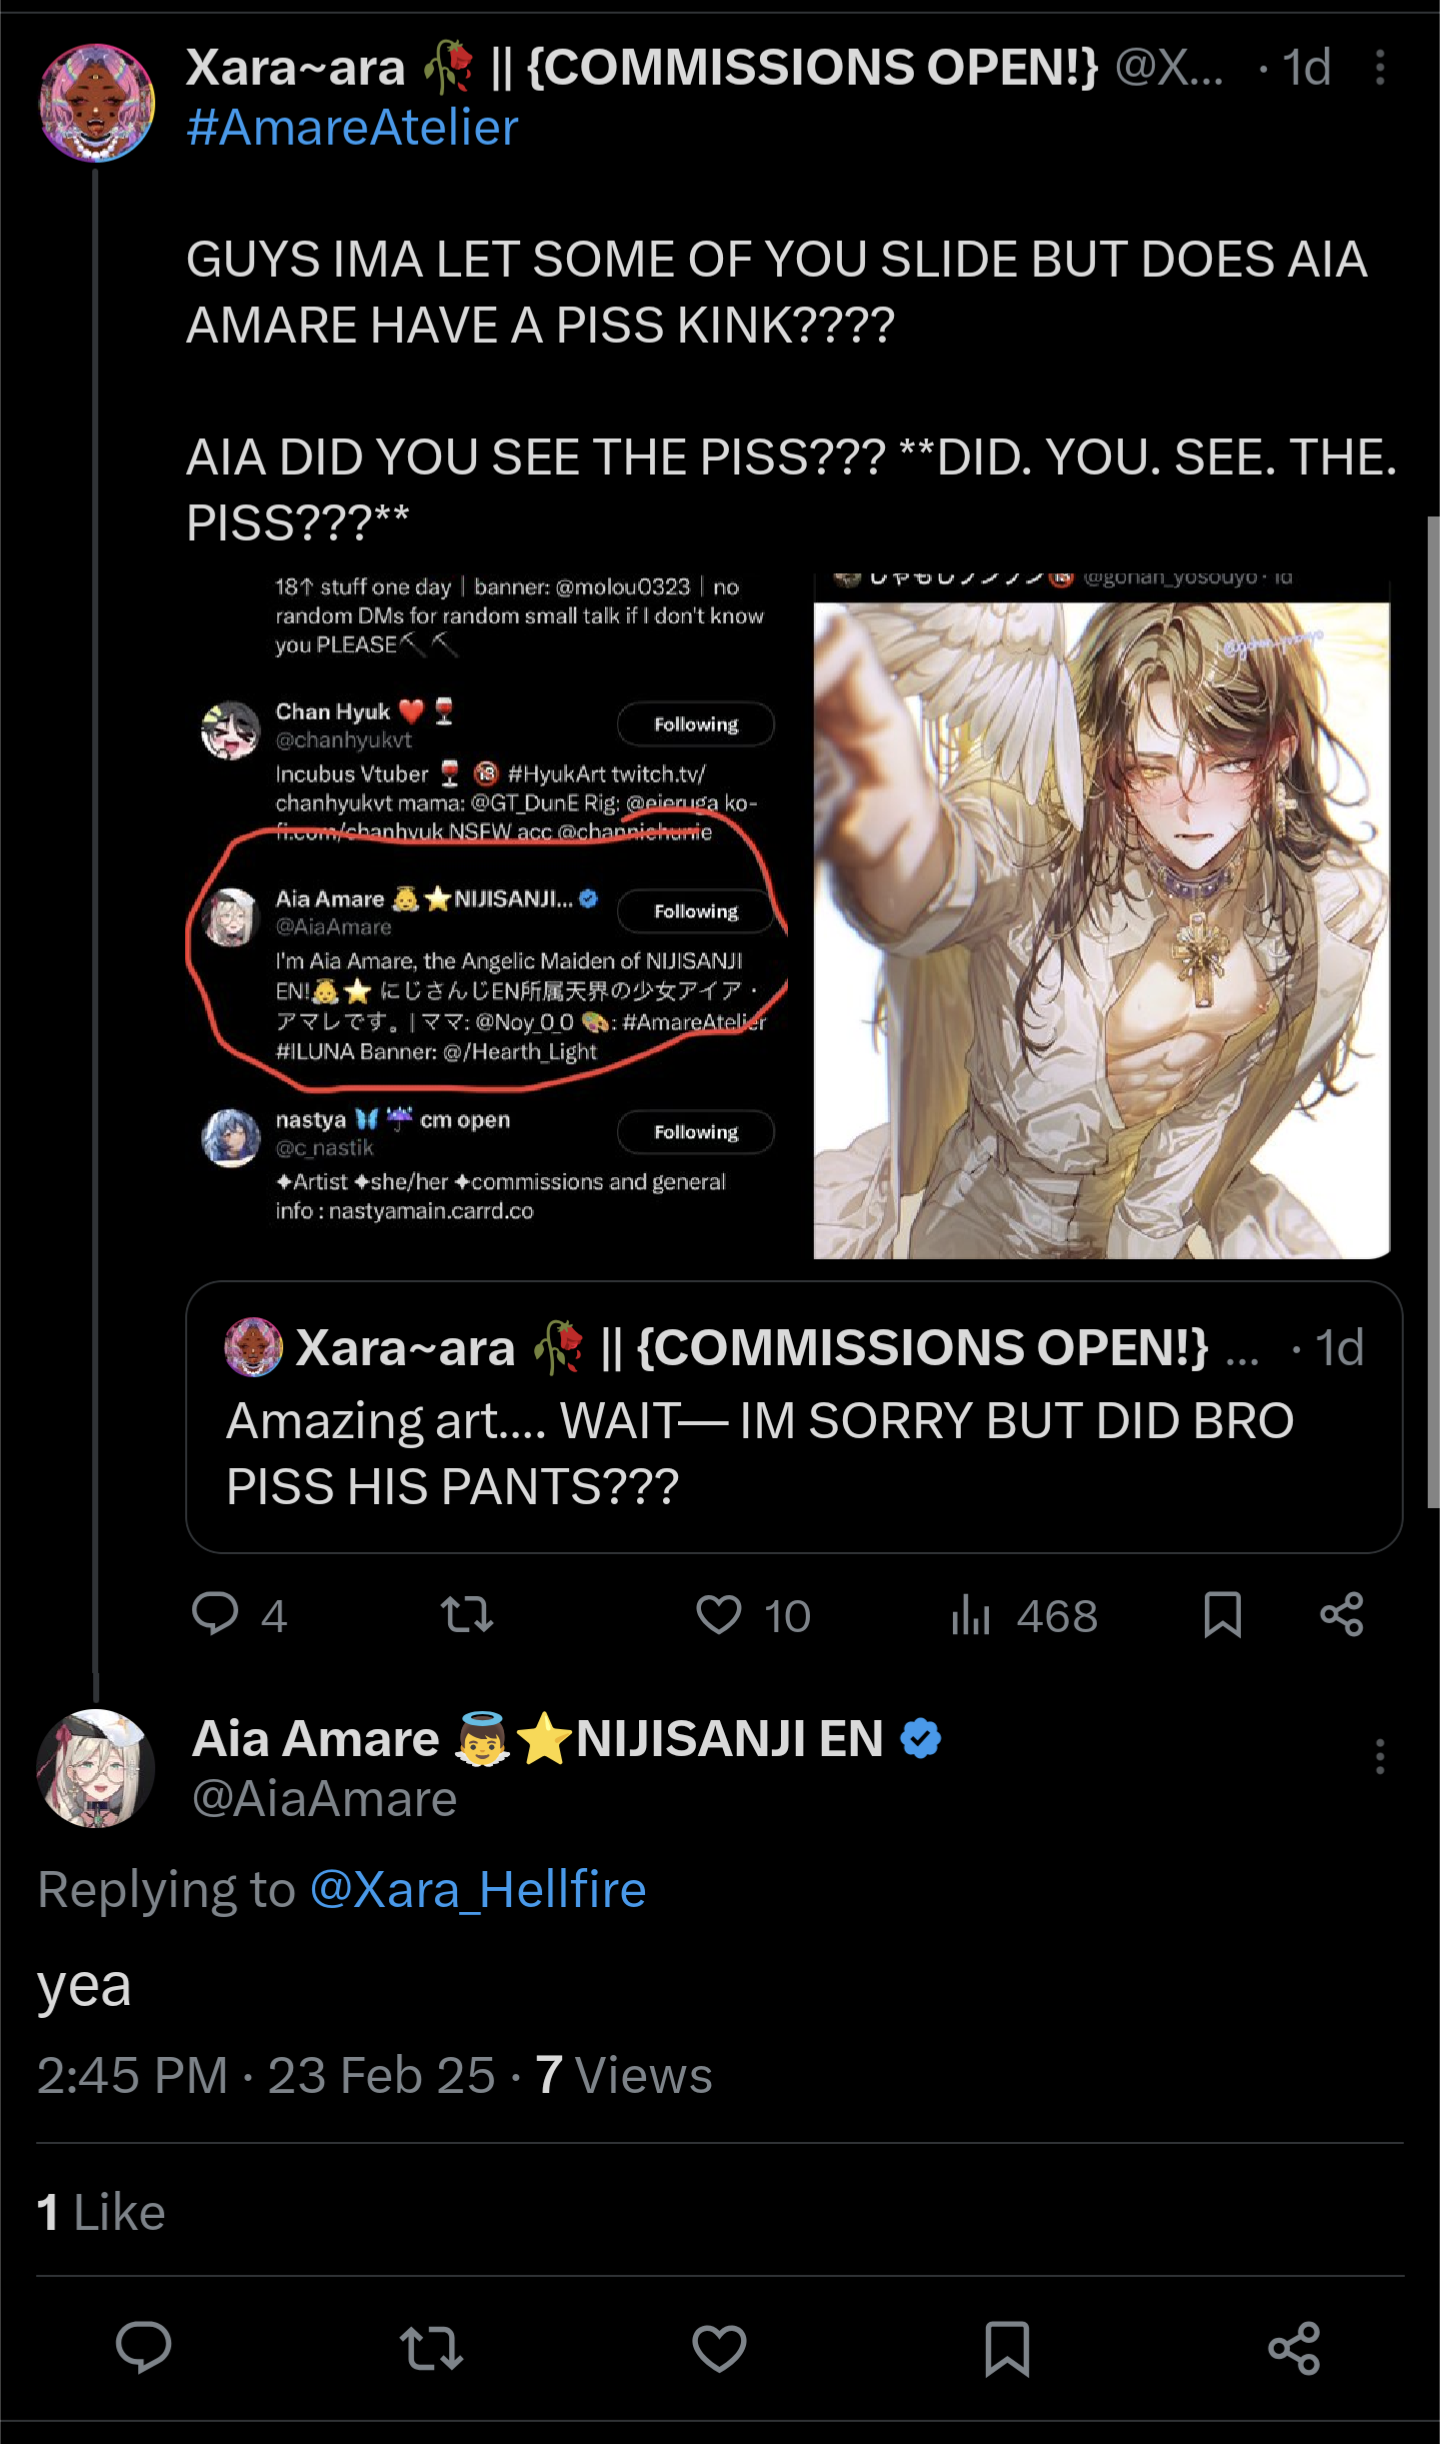This screenshot has width=1440, height=2444.
Task: Repost Xara~ara's original tweet
Action: pos(467,1614)
